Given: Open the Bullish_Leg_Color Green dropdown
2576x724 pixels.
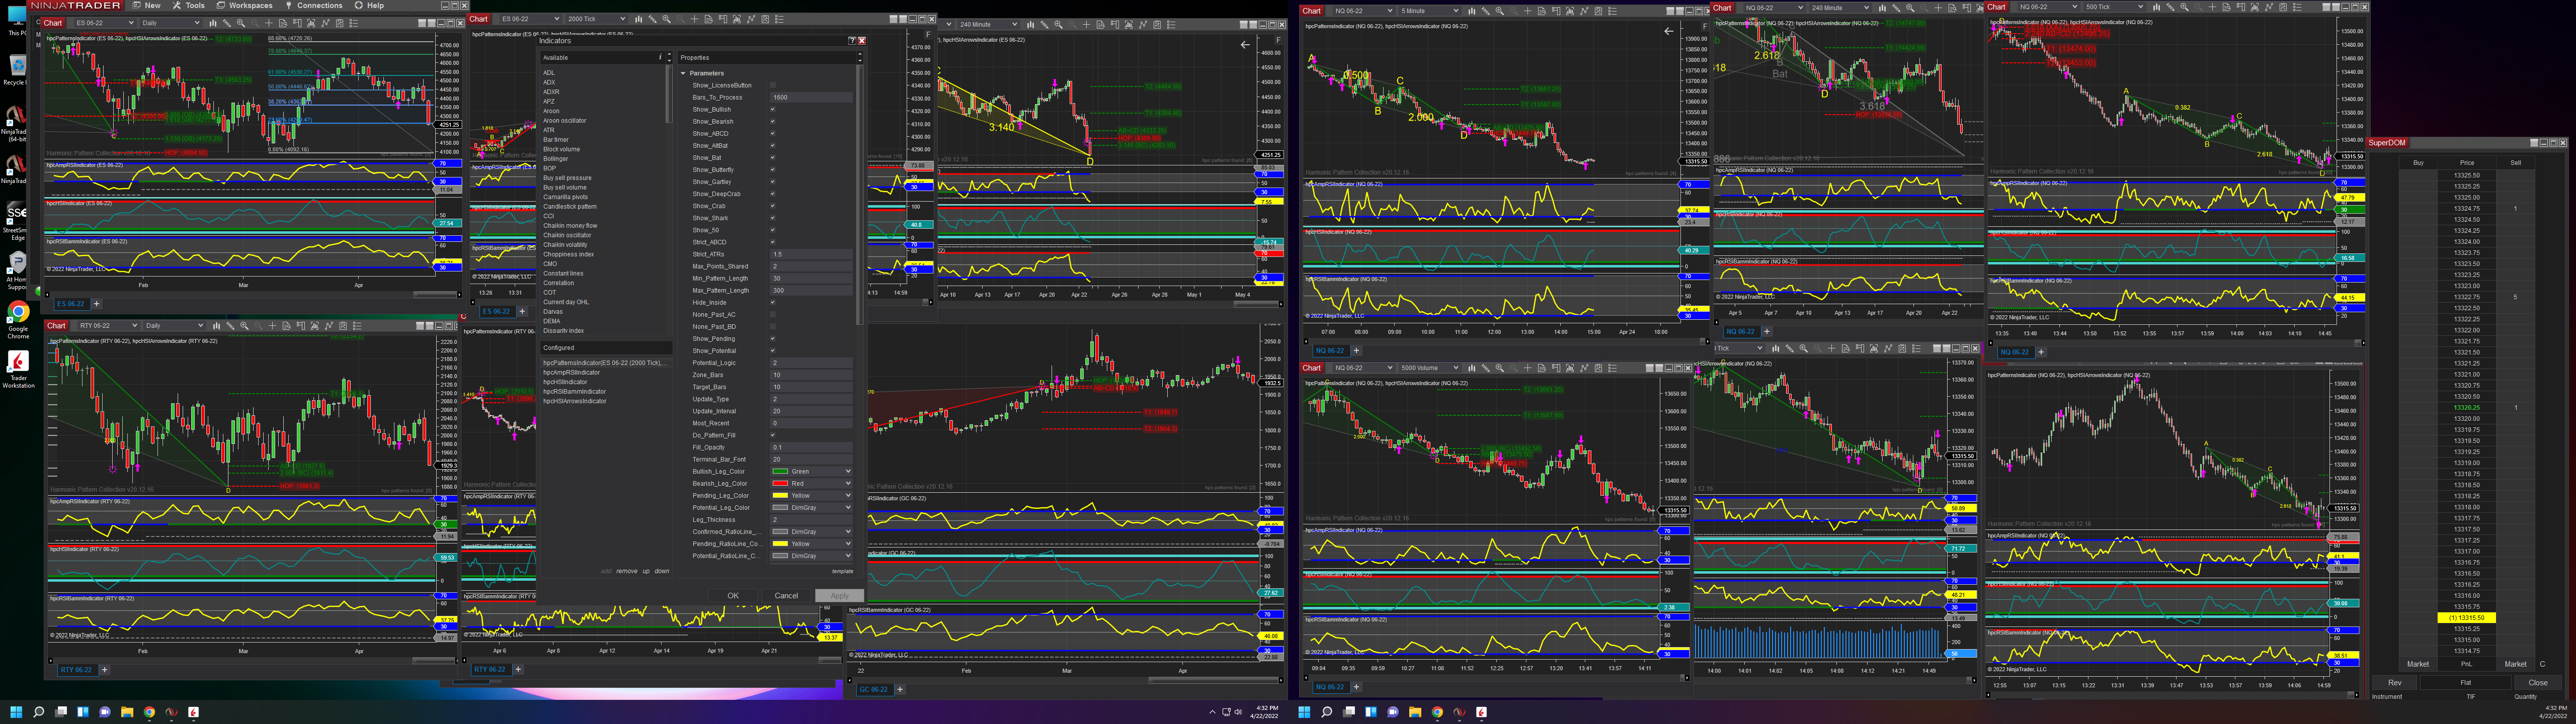Looking at the screenshot, I should coord(848,471).
